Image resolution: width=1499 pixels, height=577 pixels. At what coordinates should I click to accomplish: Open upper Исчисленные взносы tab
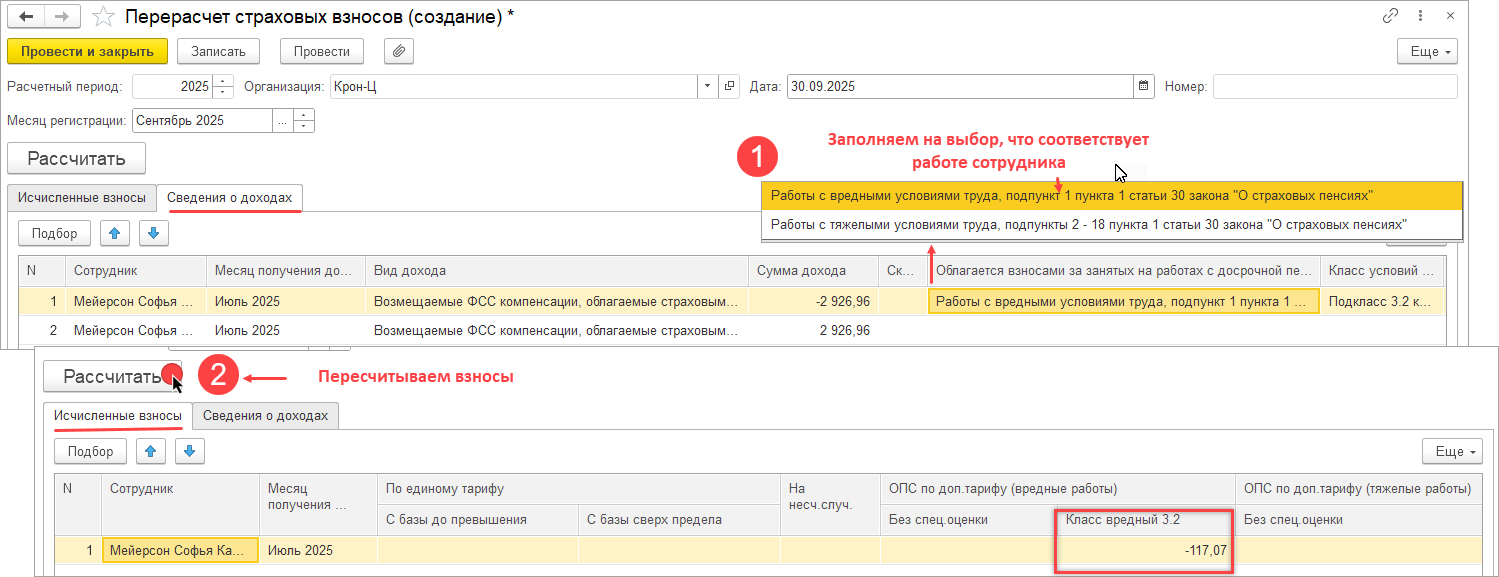83,197
